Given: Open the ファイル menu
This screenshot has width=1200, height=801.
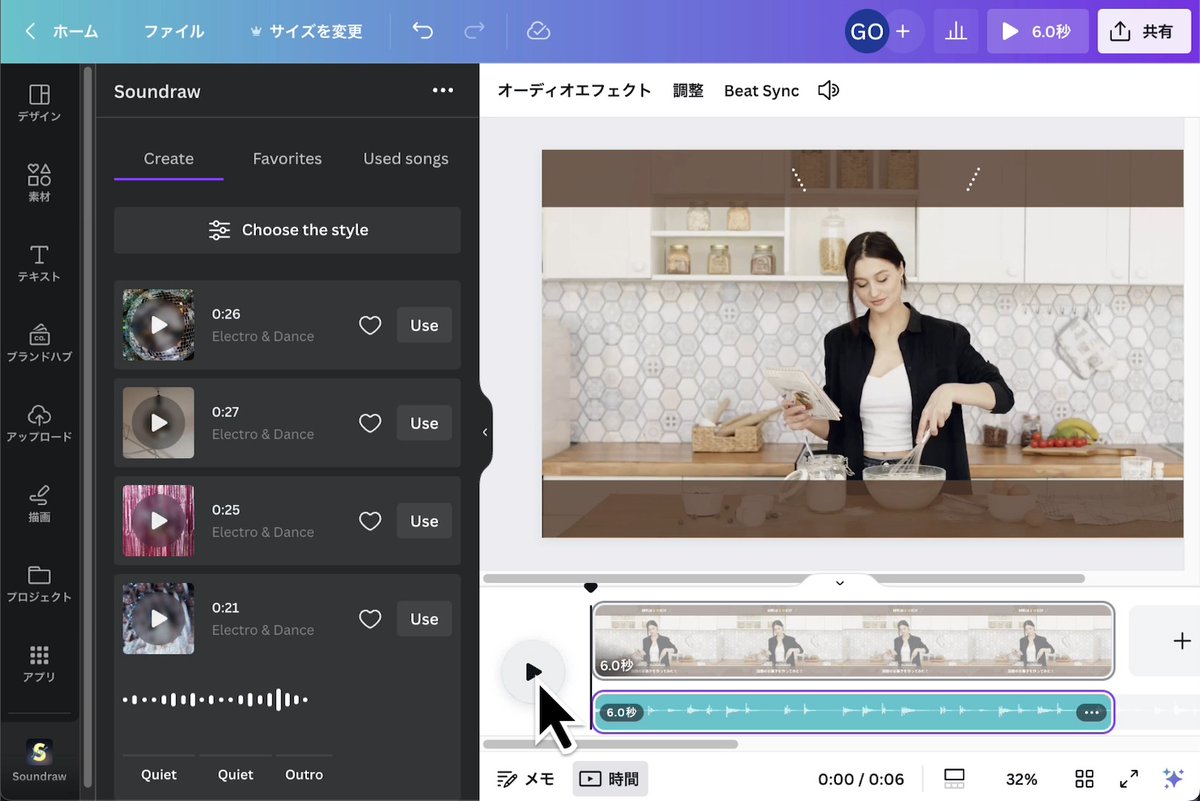Looking at the screenshot, I should [174, 31].
